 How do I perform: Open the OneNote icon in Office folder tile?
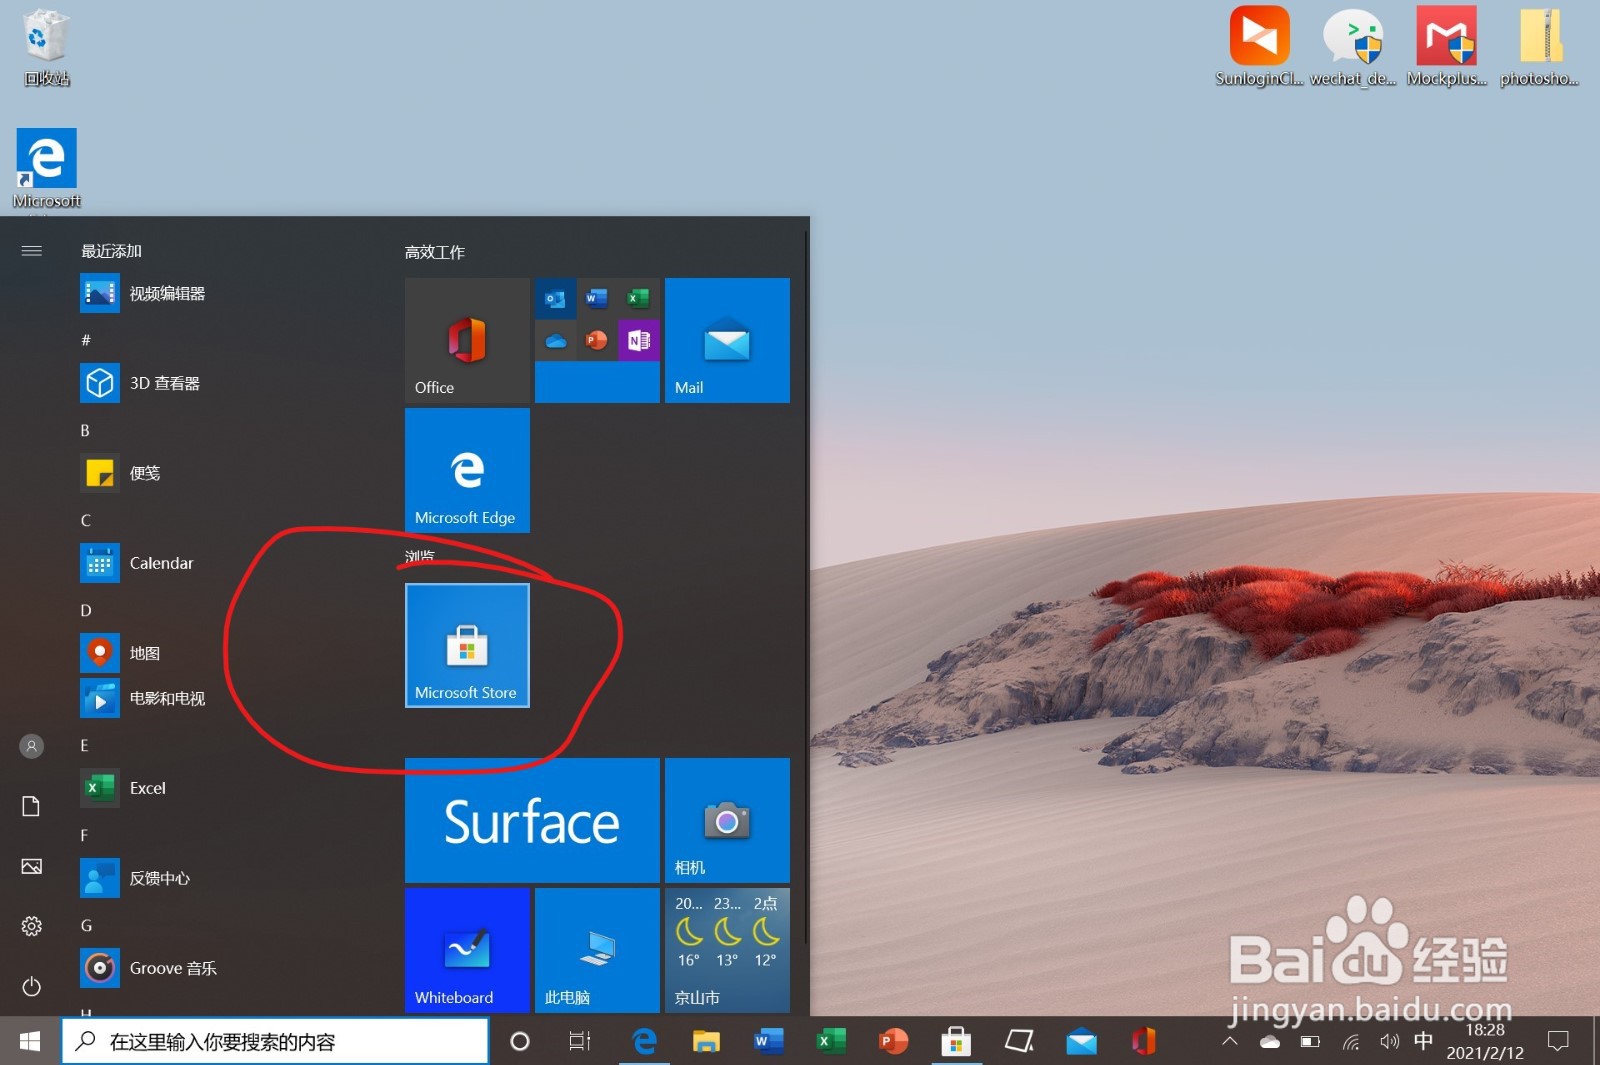point(639,340)
